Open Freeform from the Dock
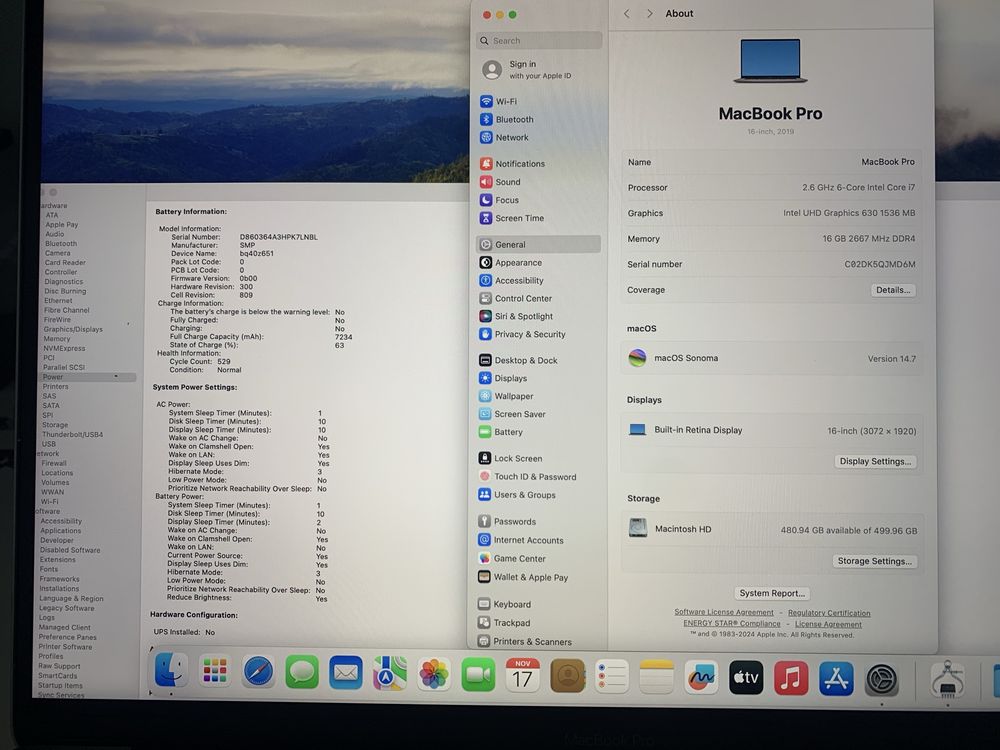This screenshot has height=750, width=1000. click(701, 677)
